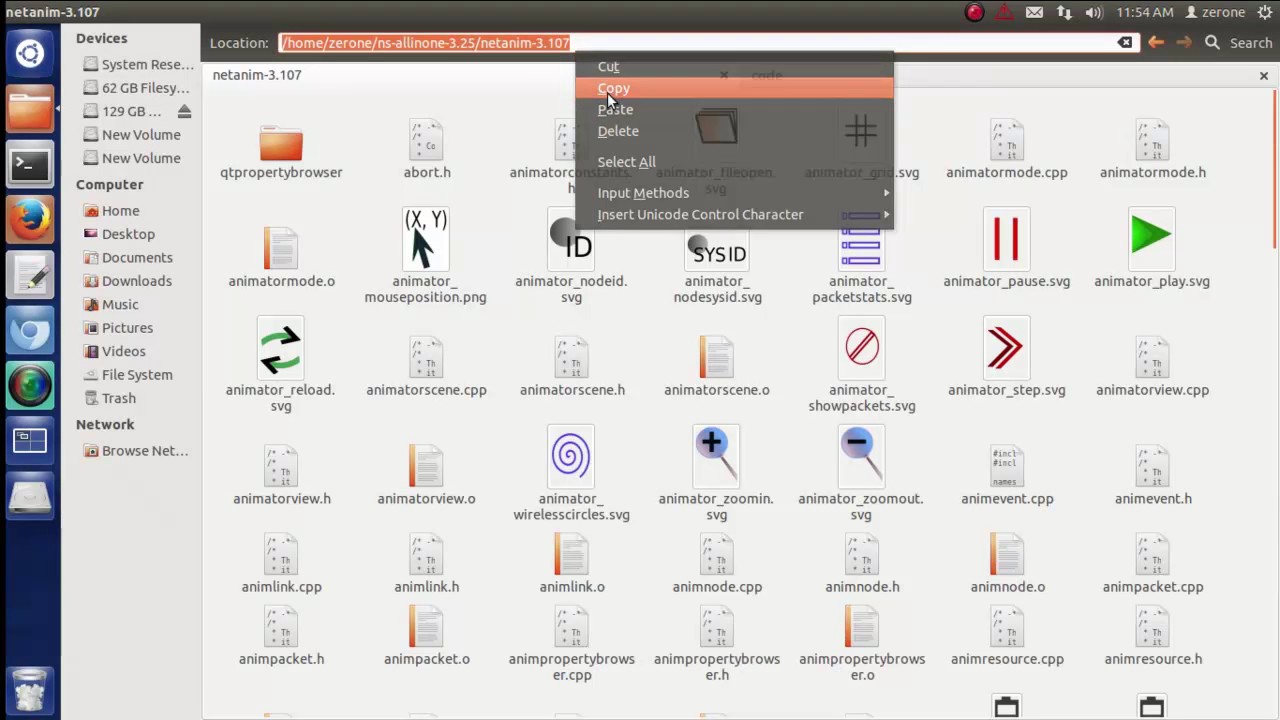Open the zerone user menu

1215,12
